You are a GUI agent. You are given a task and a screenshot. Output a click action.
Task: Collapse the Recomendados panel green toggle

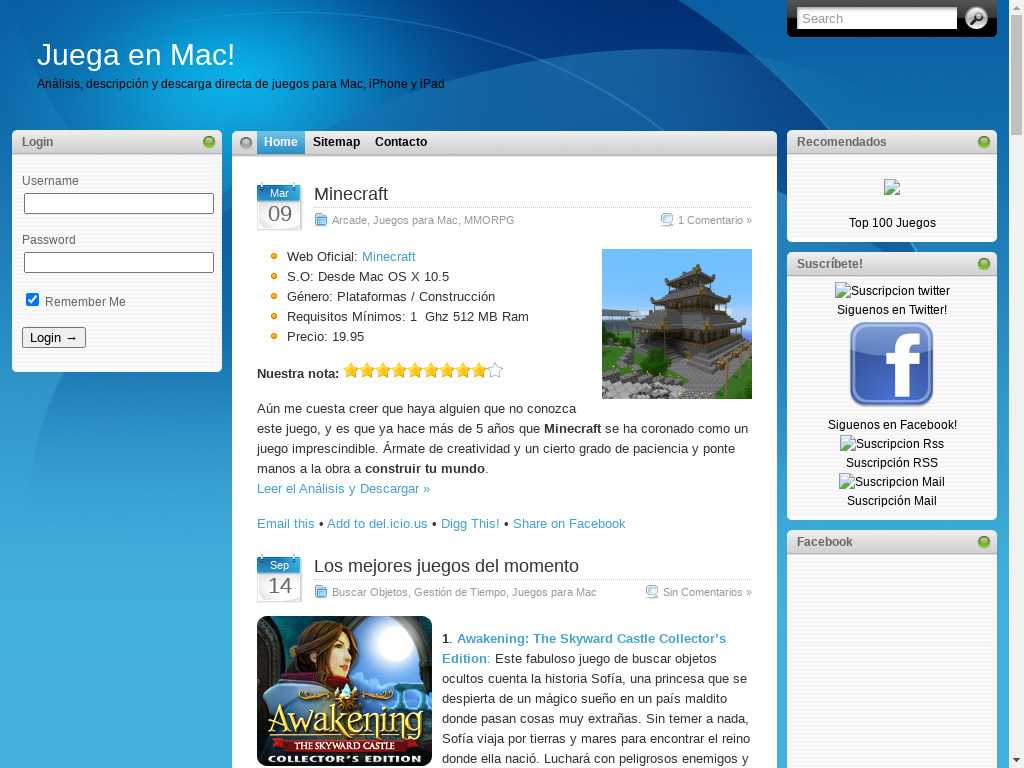tap(984, 142)
